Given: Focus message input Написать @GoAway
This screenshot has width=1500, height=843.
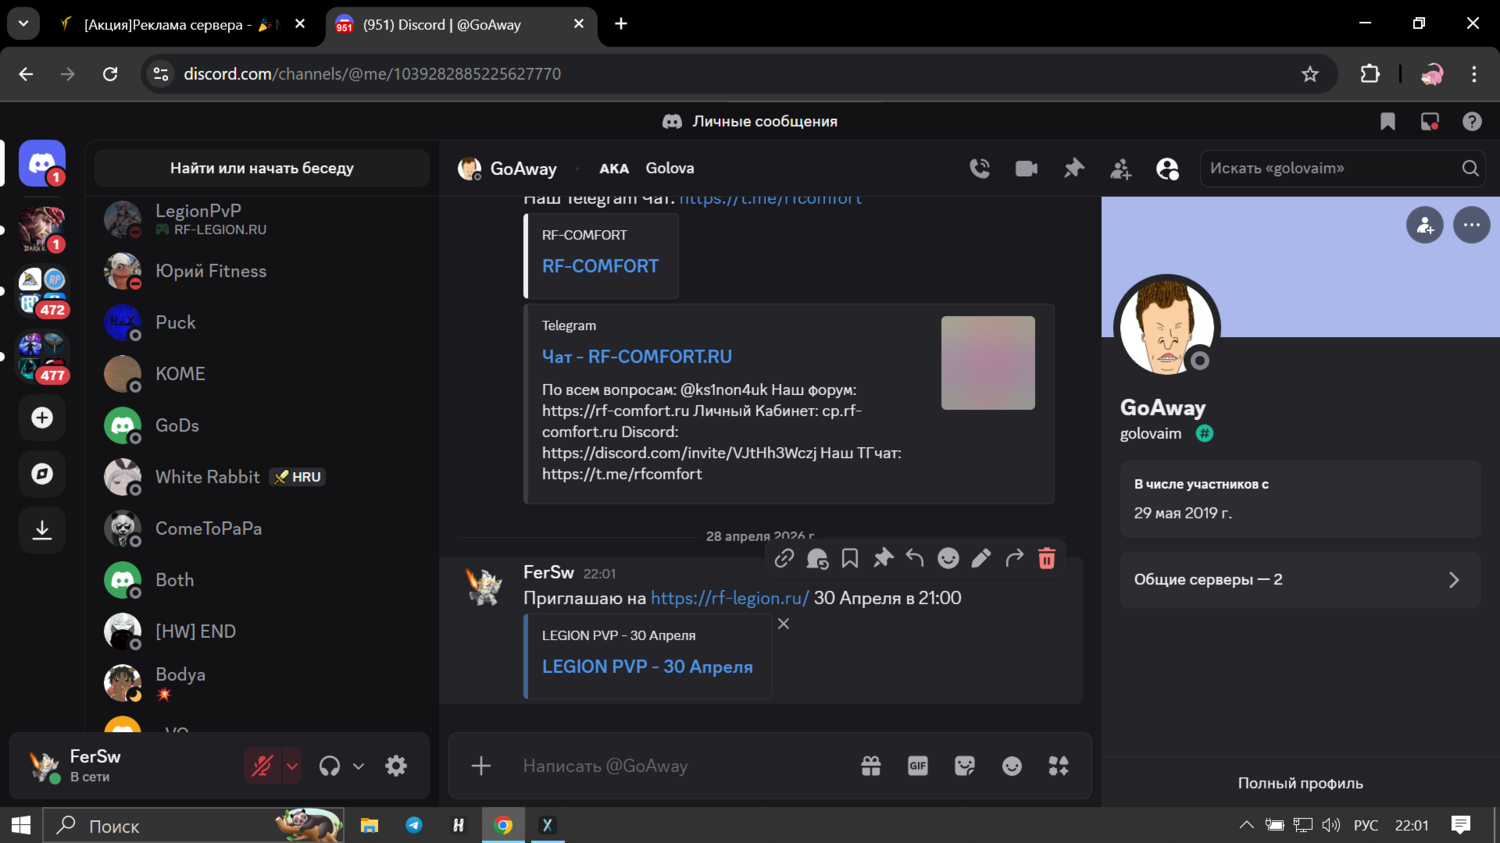Looking at the screenshot, I should (685, 766).
